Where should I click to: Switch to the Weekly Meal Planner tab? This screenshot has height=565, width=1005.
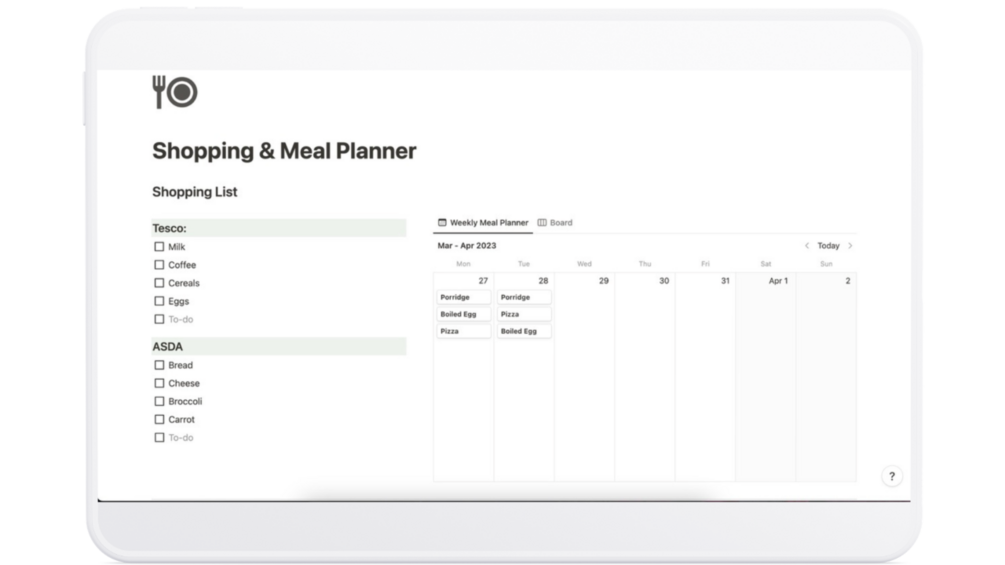click(488, 223)
